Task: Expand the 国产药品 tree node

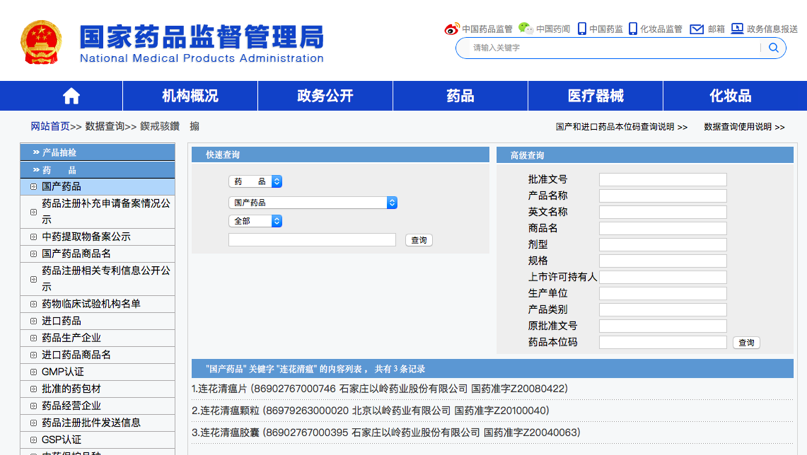Action: (33, 187)
